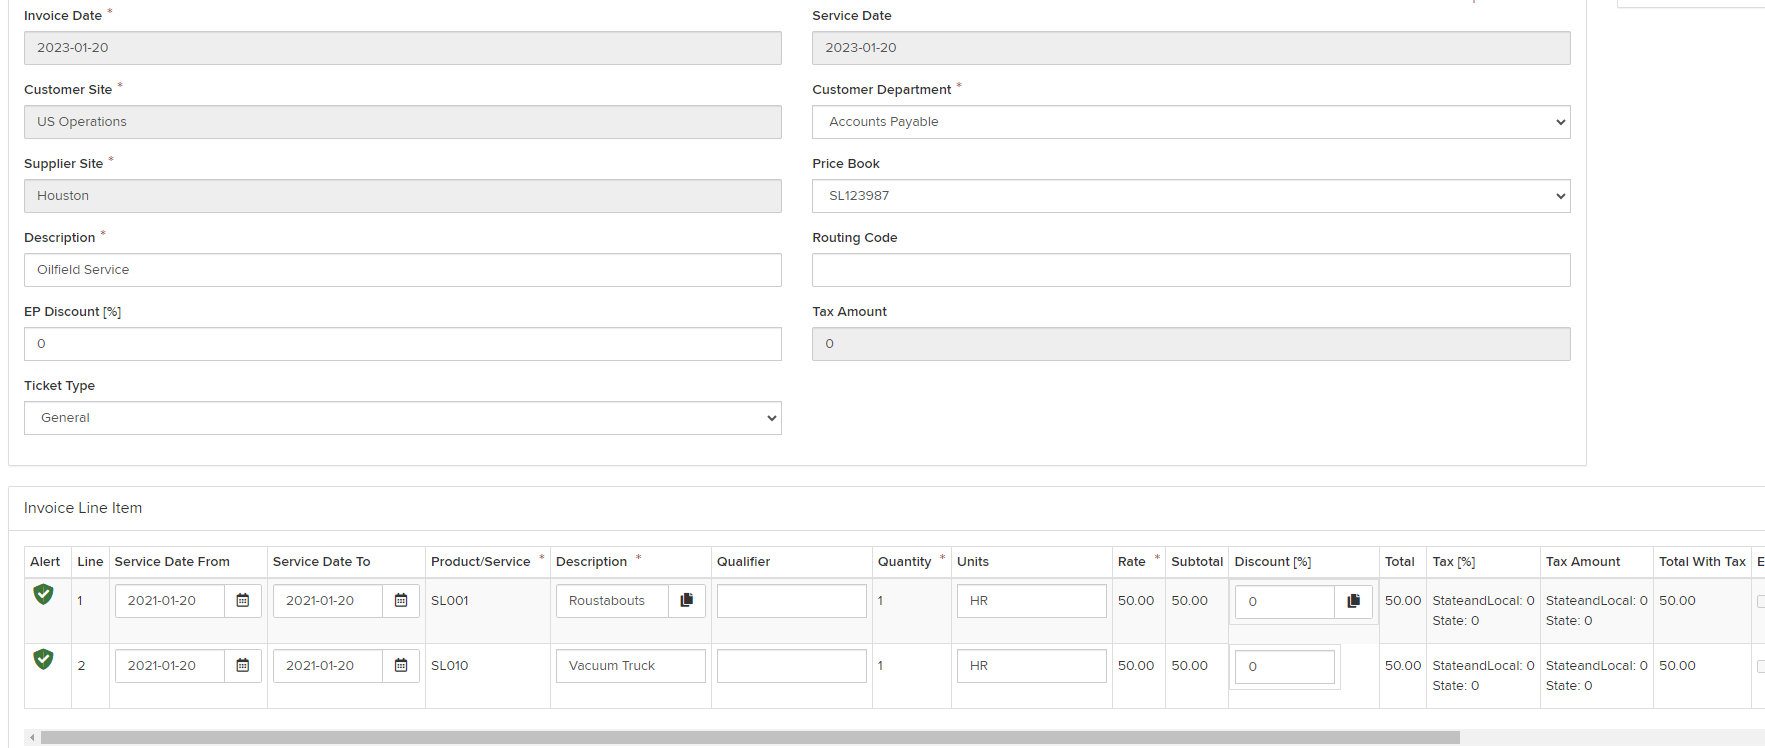This screenshot has height=748, width=1765.
Task: Click the horizontal scrollbar left arrow
Action: click(32, 738)
